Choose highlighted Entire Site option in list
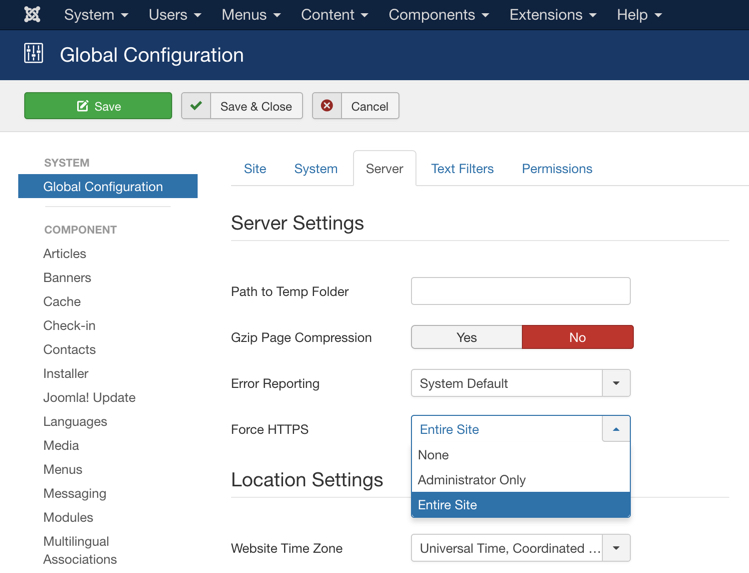 tap(521, 505)
